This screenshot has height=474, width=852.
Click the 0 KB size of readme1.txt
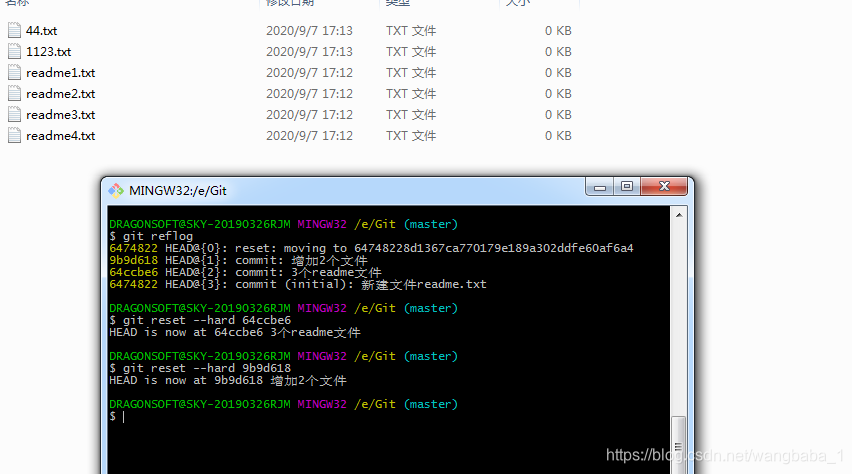tap(558, 72)
